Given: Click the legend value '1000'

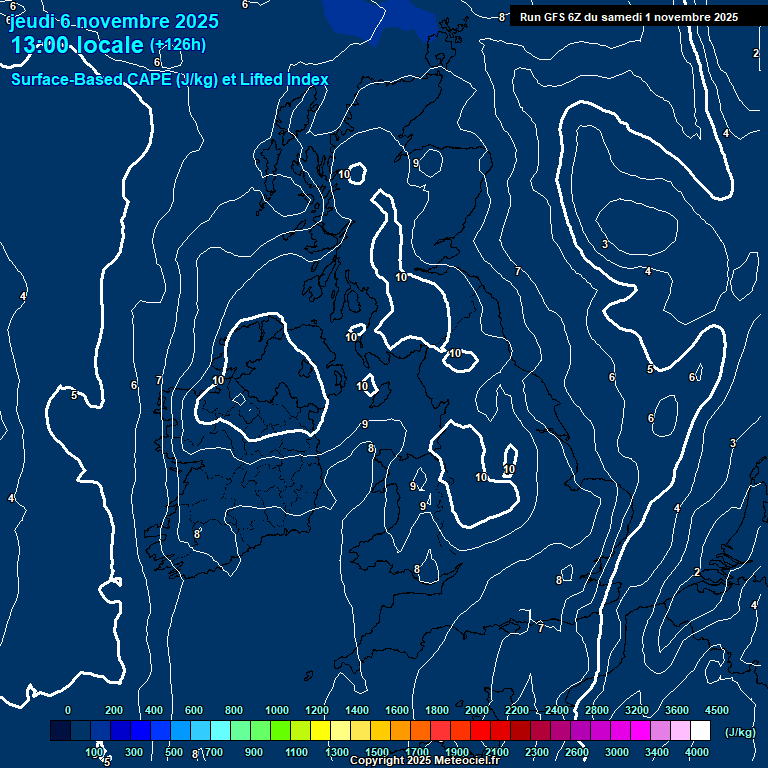Looking at the screenshot, I should coord(277,710).
